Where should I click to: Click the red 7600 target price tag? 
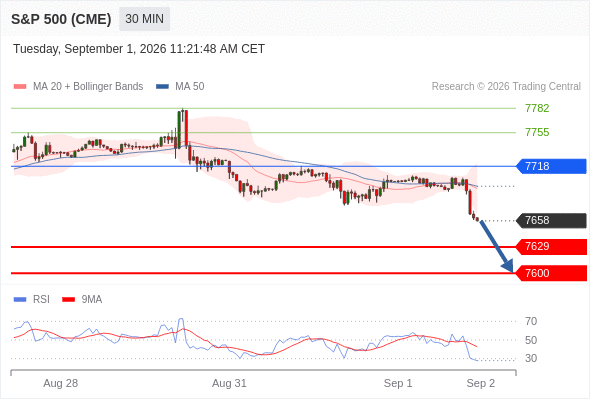coord(551,273)
